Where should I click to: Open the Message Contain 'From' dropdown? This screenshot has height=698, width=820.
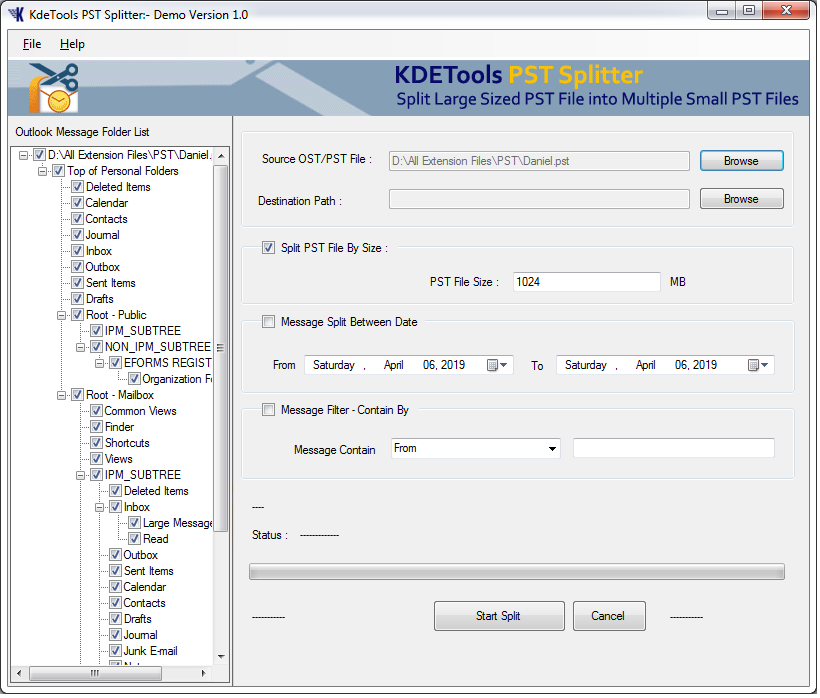click(x=476, y=449)
